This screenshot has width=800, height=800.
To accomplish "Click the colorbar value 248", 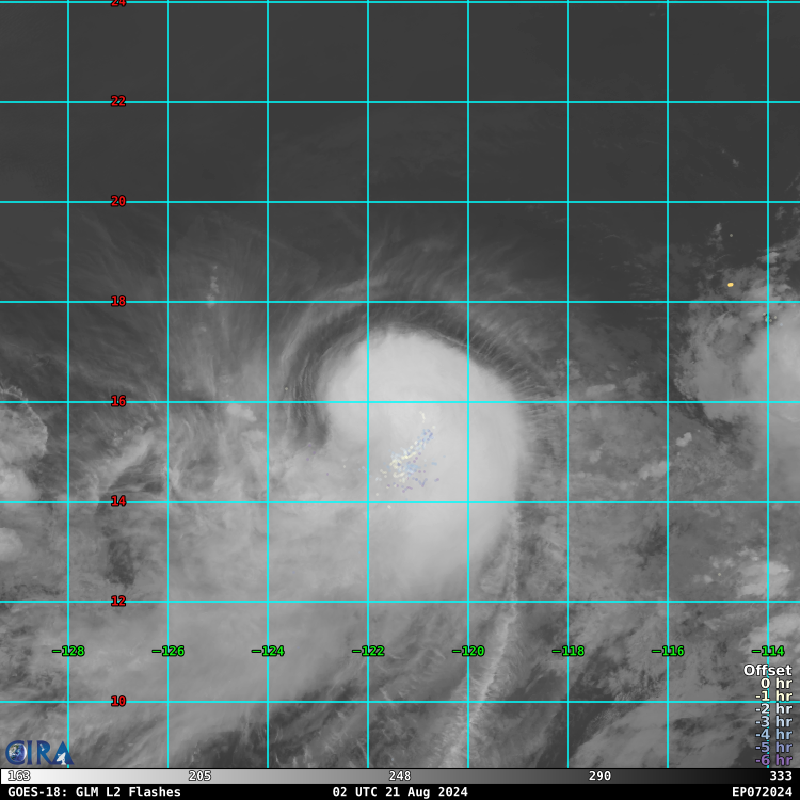I will pyautogui.click(x=399, y=776).
